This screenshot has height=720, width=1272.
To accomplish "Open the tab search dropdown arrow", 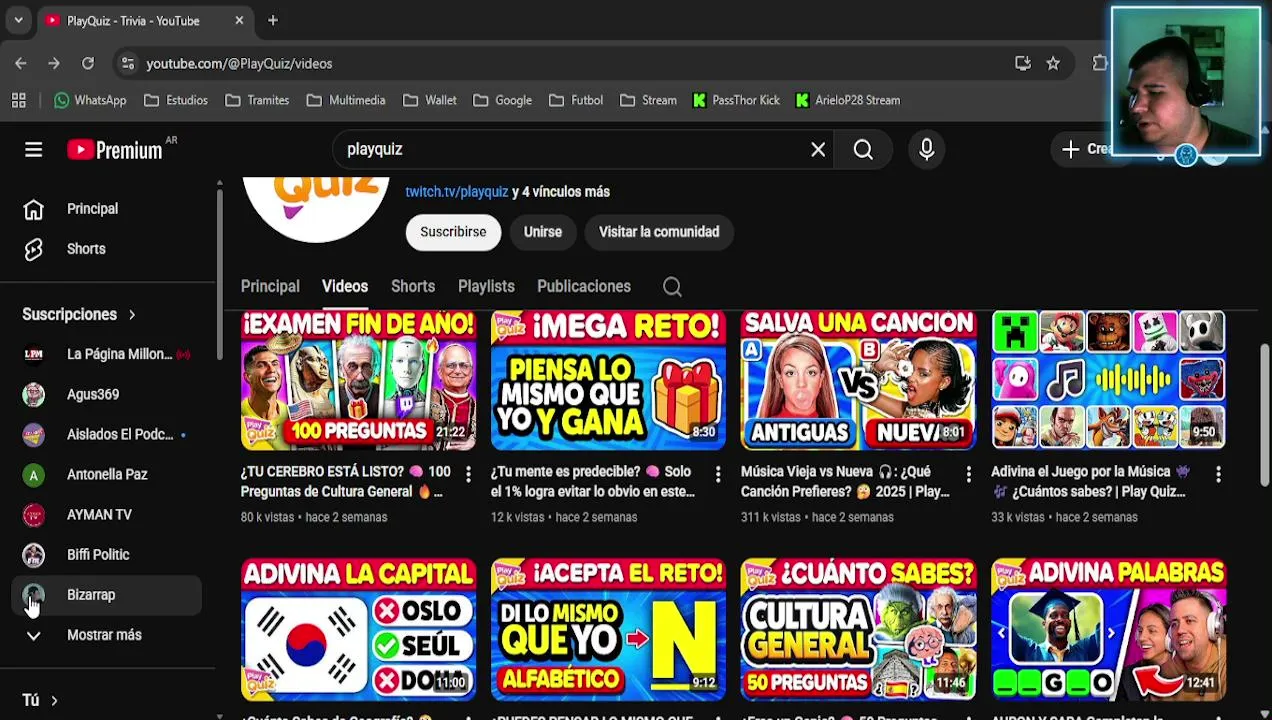I will [x=18, y=20].
